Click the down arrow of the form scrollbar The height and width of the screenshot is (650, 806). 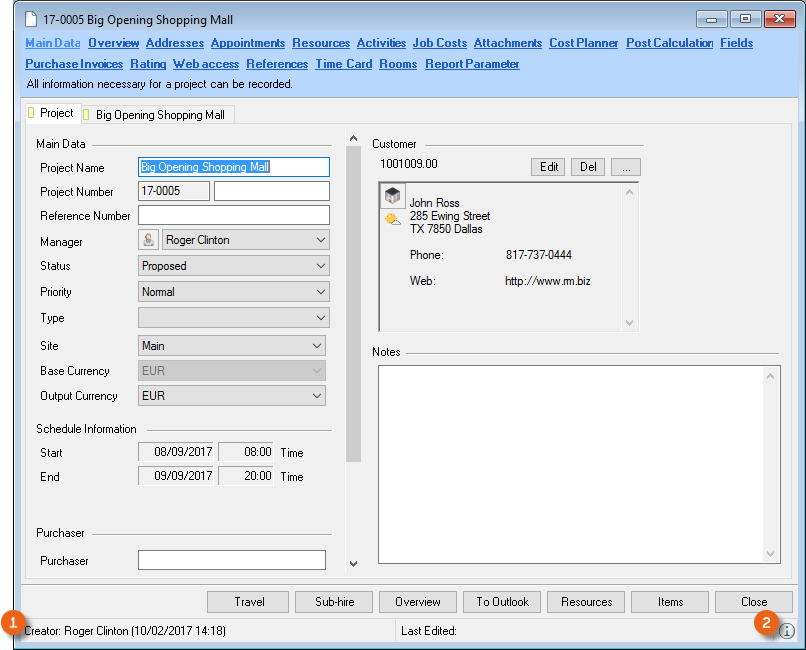353,564
